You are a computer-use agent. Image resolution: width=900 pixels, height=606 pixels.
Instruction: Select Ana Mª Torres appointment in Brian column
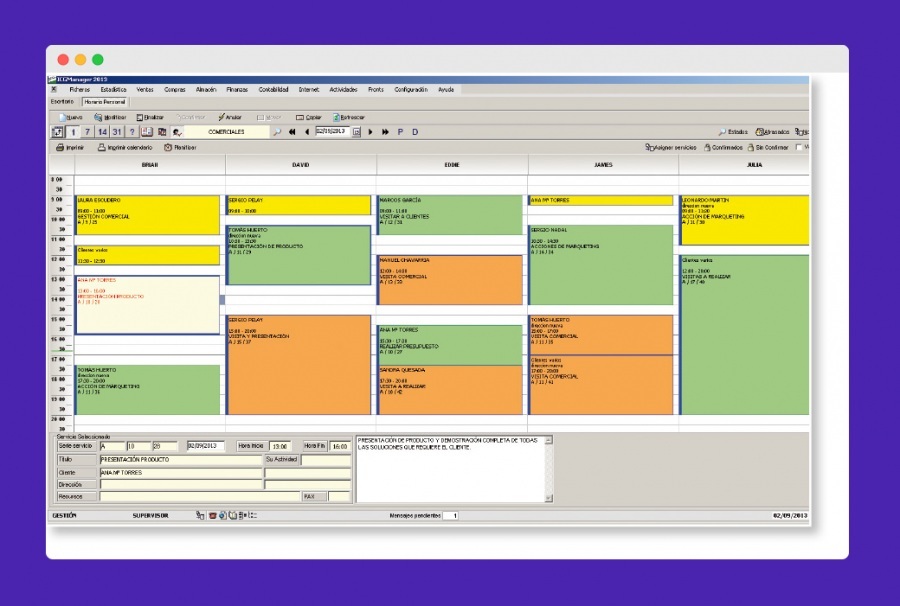[x=148, y=305]
